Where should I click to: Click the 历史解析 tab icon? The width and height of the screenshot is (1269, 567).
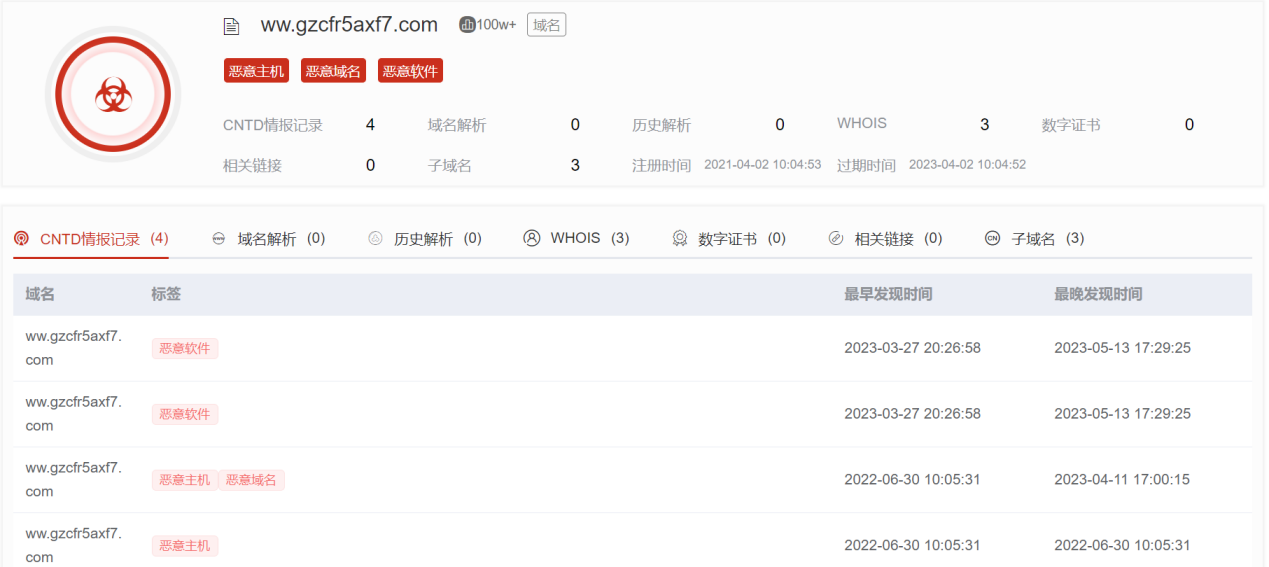coord(376,239)
